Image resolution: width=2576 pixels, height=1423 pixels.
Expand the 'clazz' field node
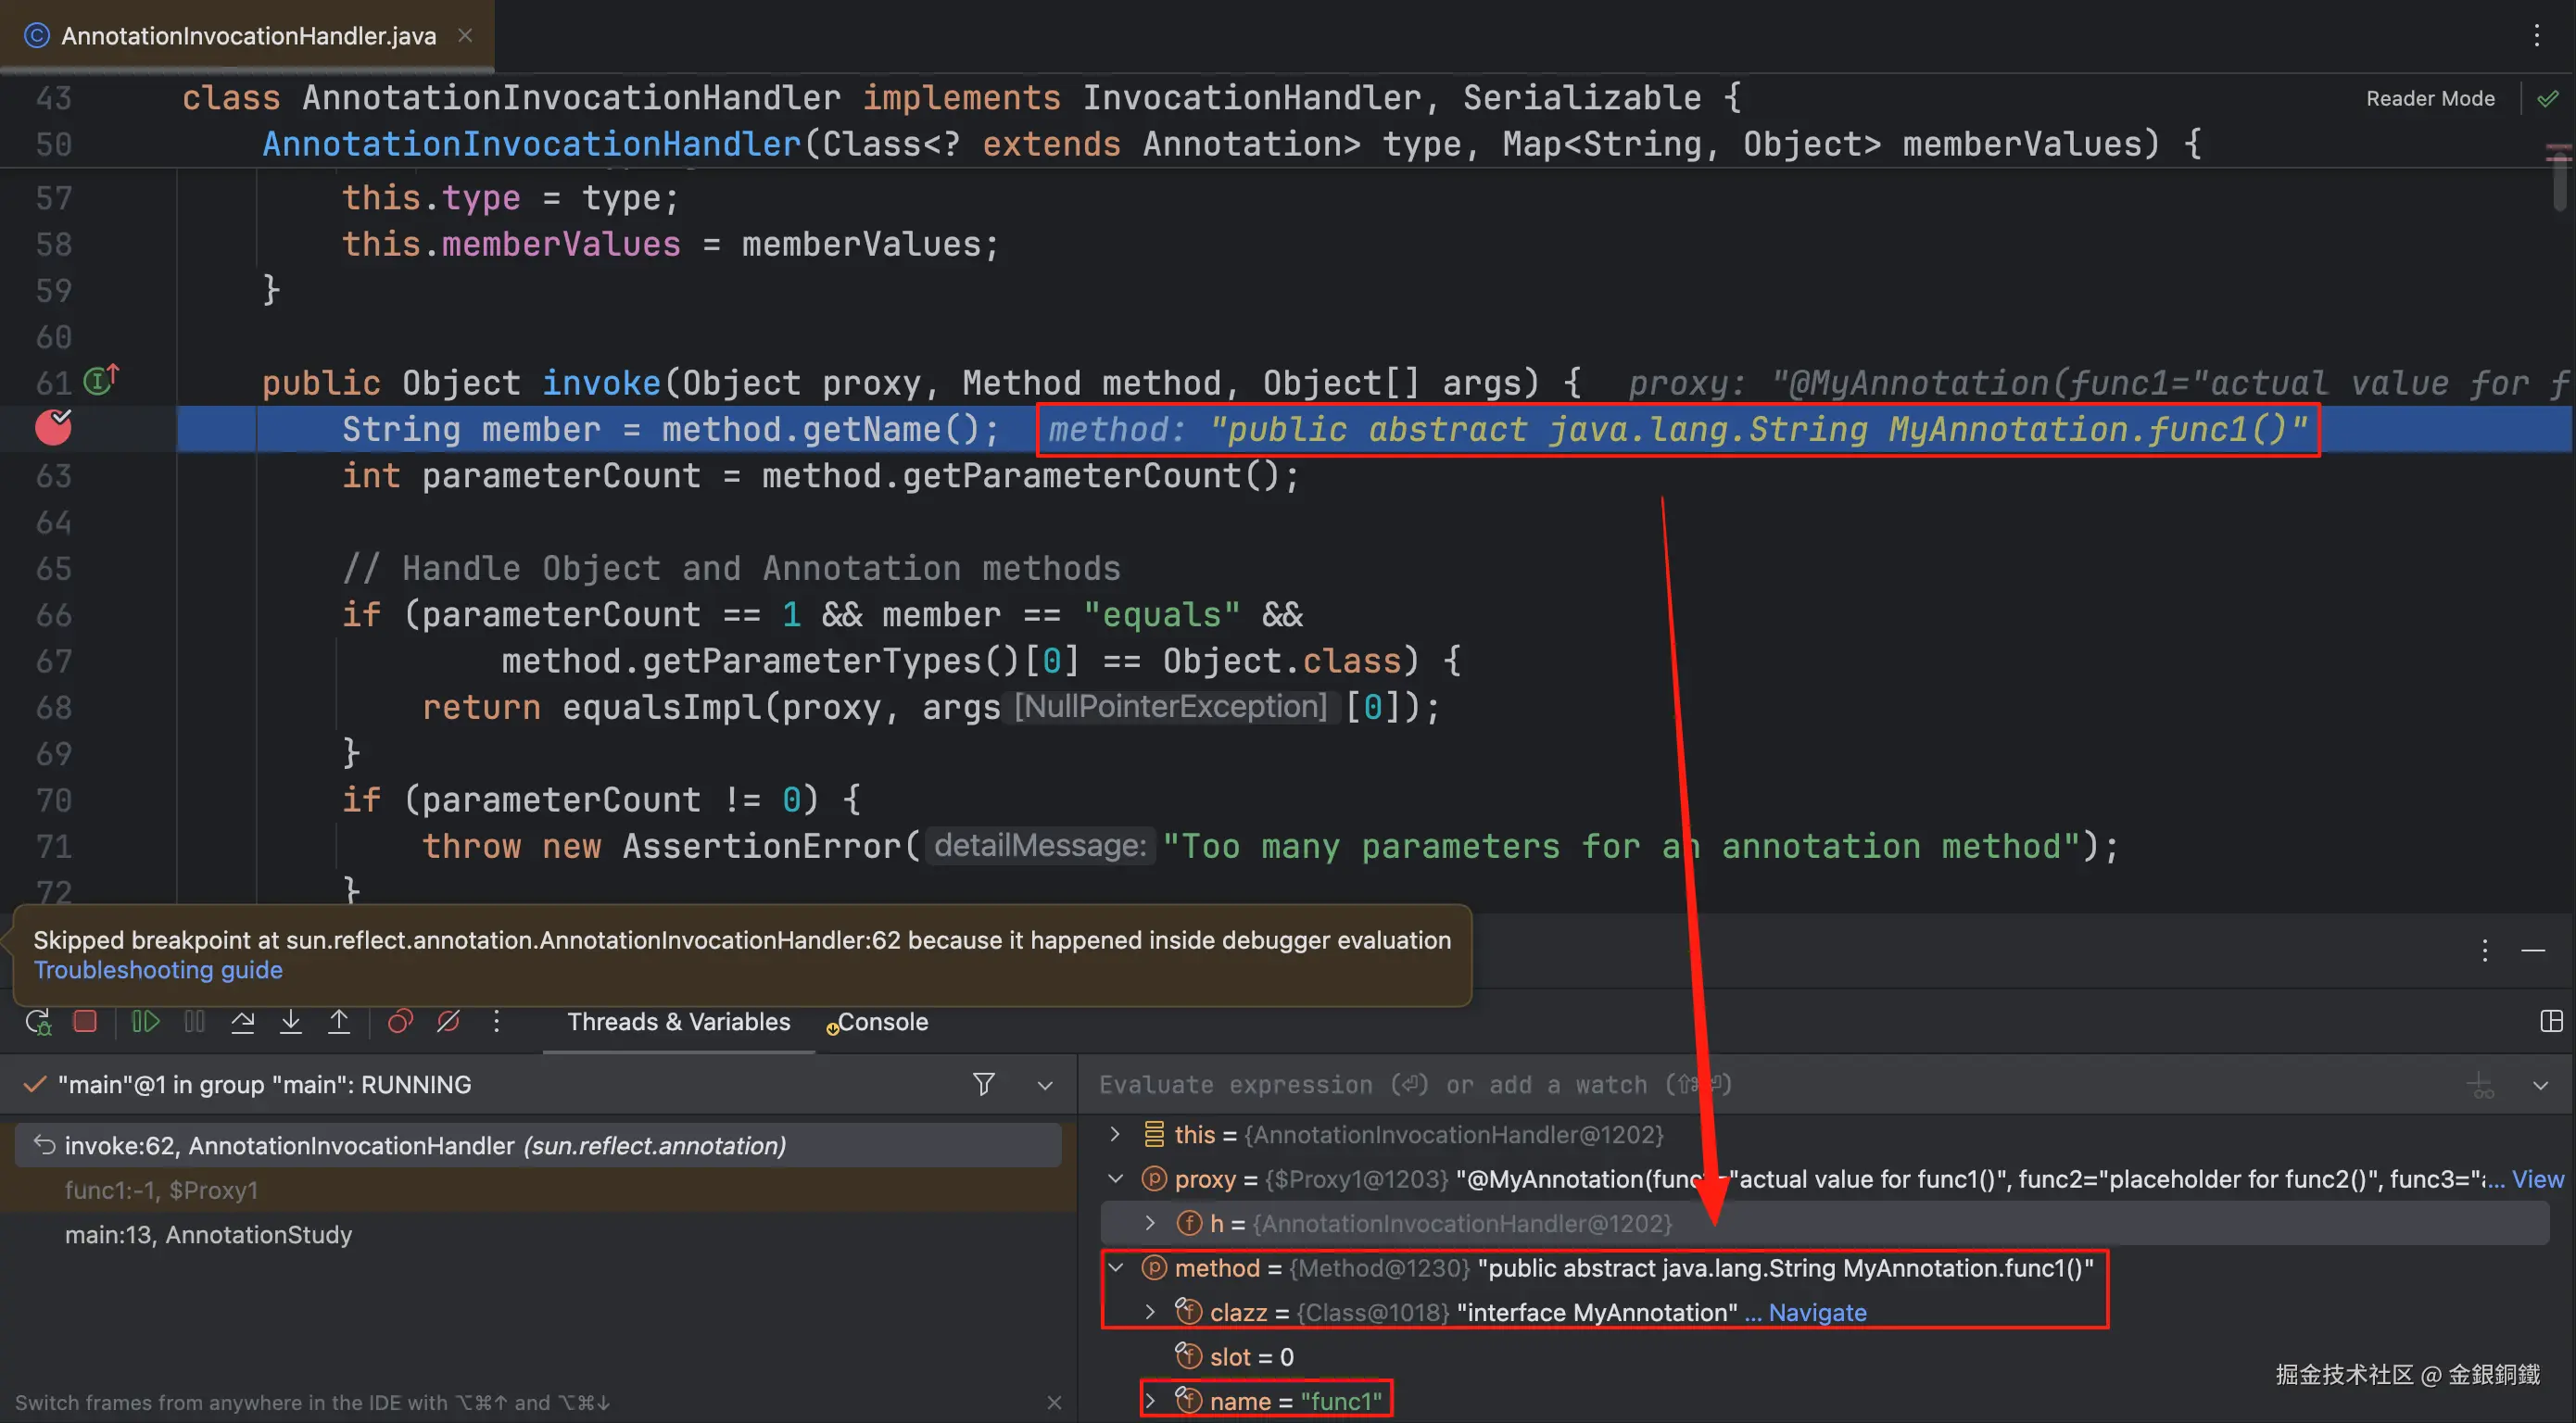coord(1150,1312)
